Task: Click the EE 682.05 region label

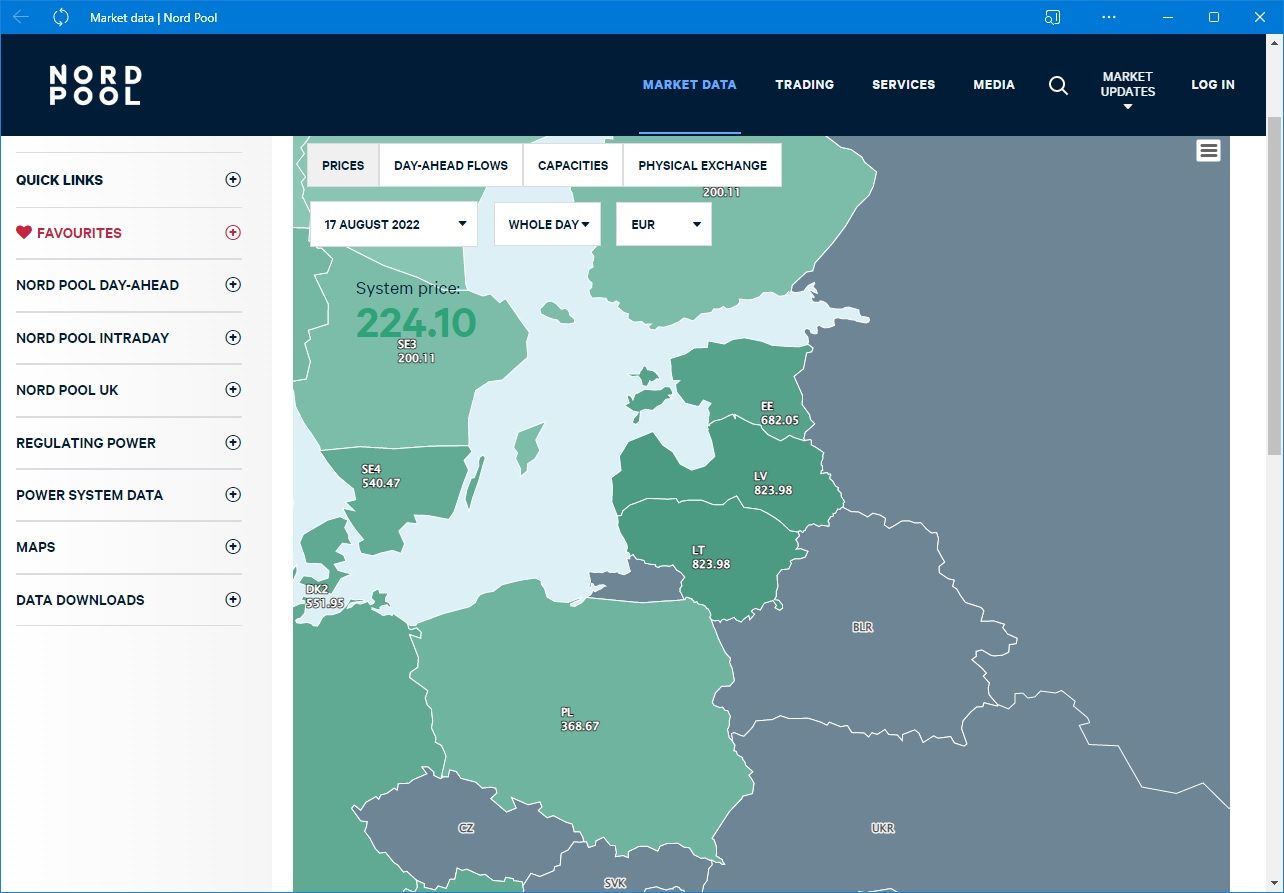Action: tap(779, 414)
